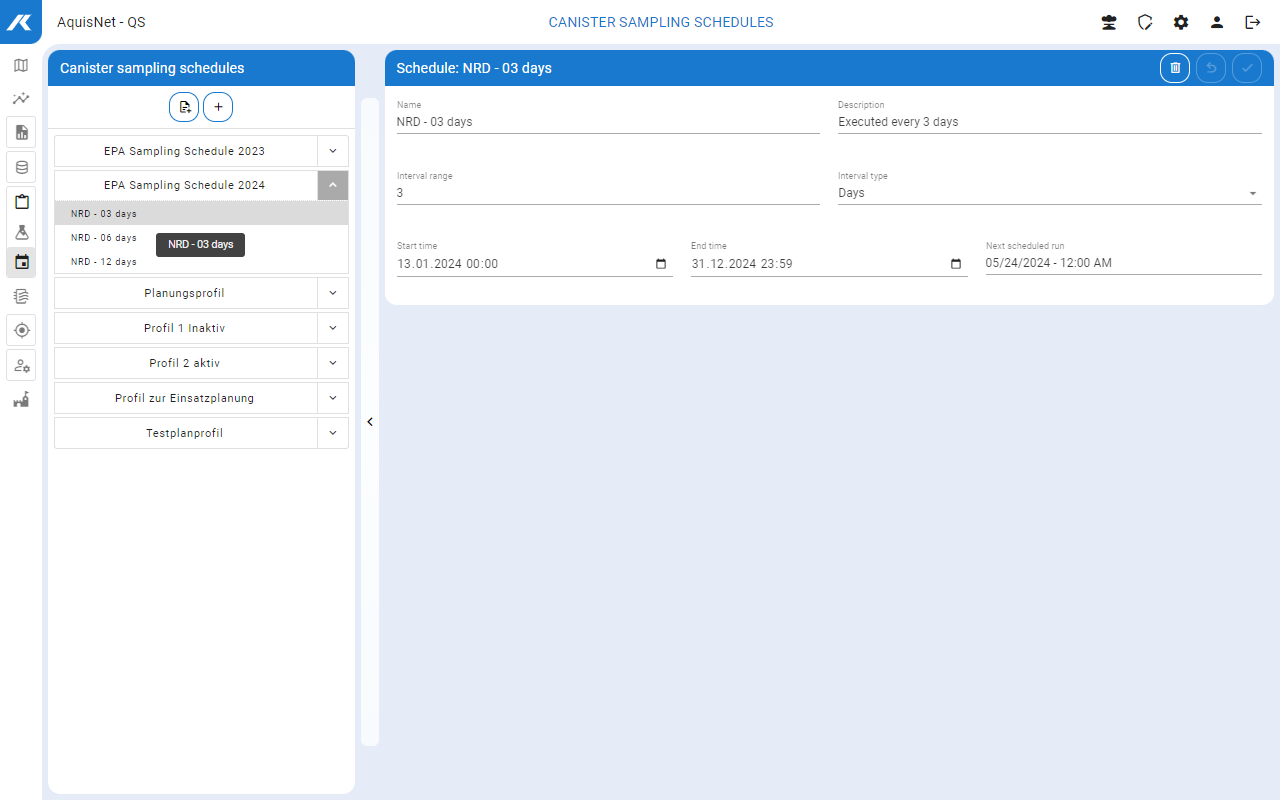Open the map view in sidebar
This screenshot has width=1280, height=800.
point(21,66)
